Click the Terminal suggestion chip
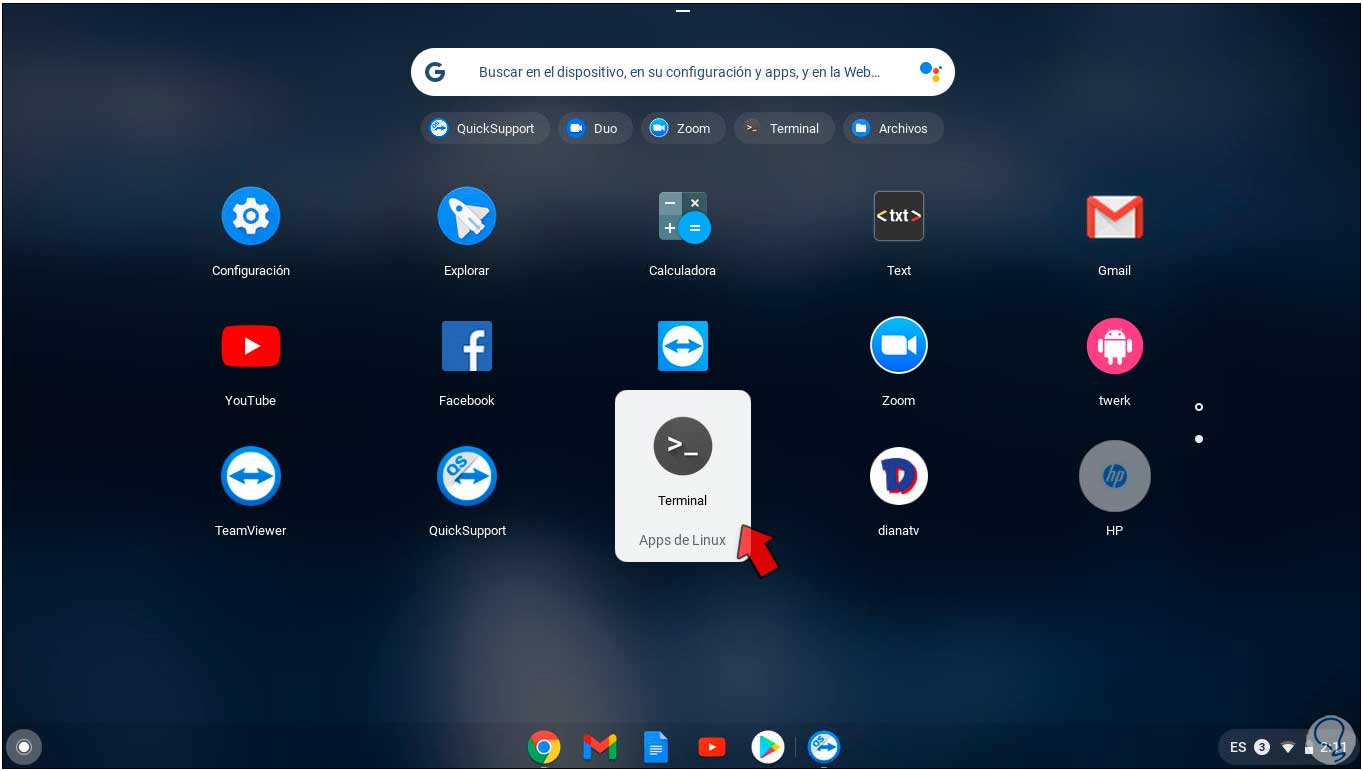This screenshot has height=771, width=1363. click(x=784, y=128)
